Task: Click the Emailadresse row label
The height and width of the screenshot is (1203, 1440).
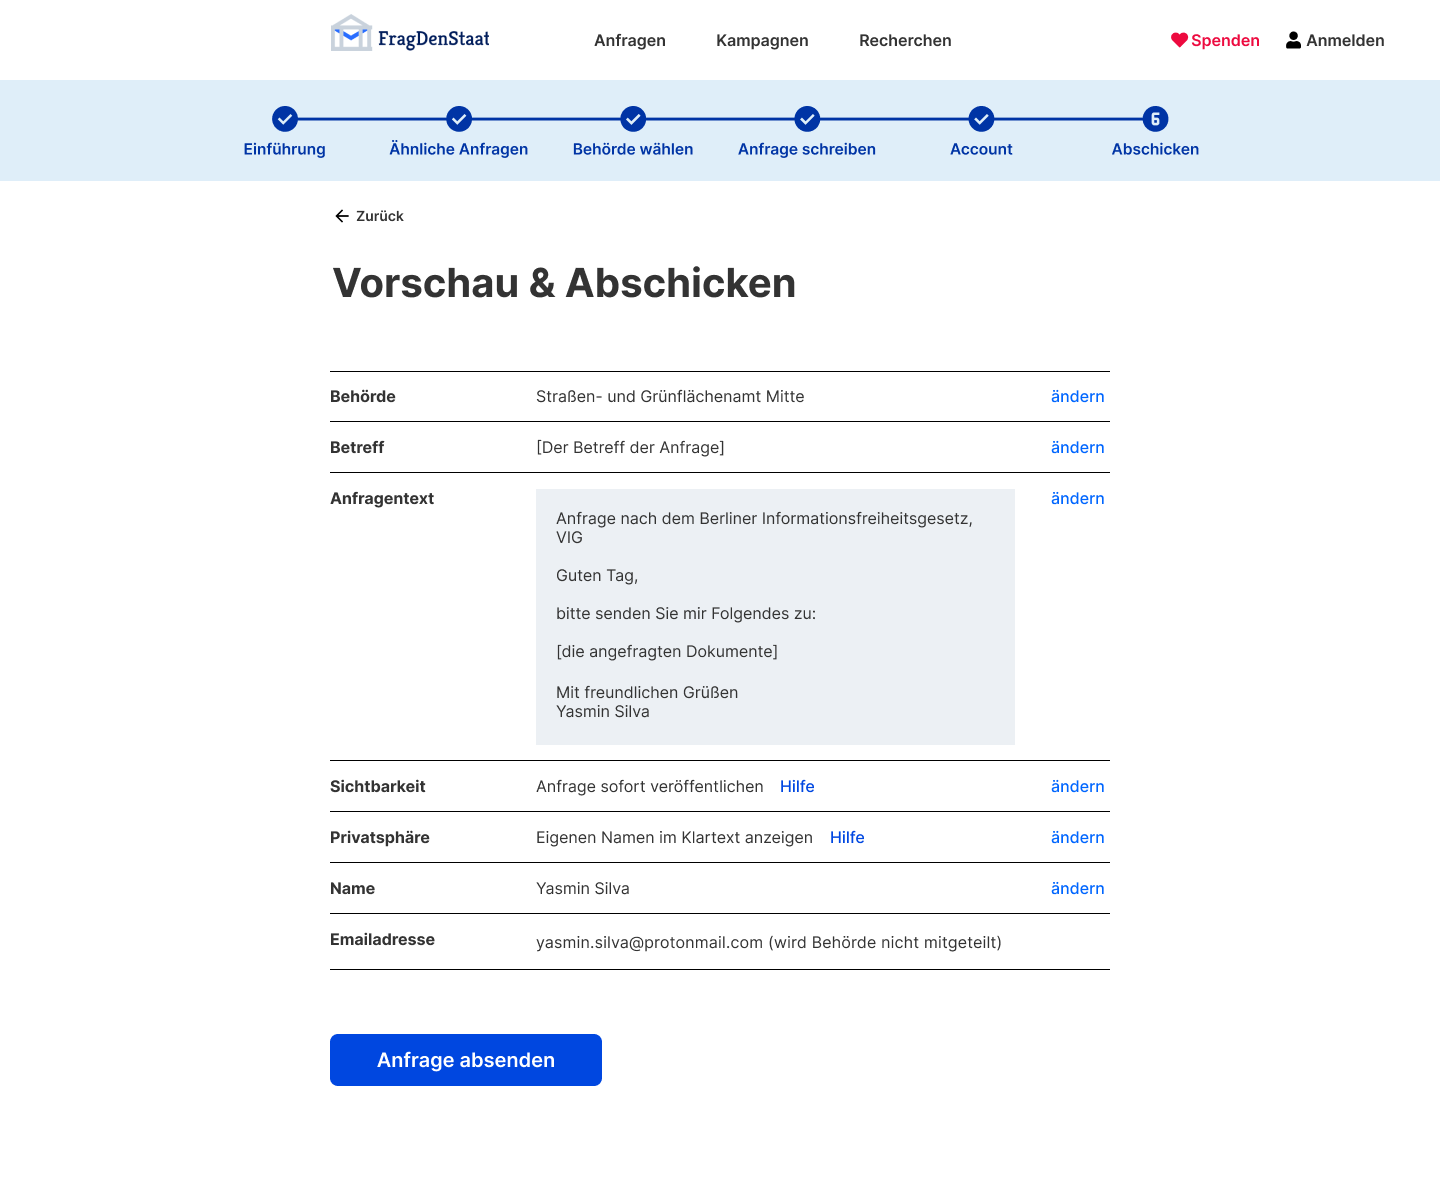Action: [382, 939]
